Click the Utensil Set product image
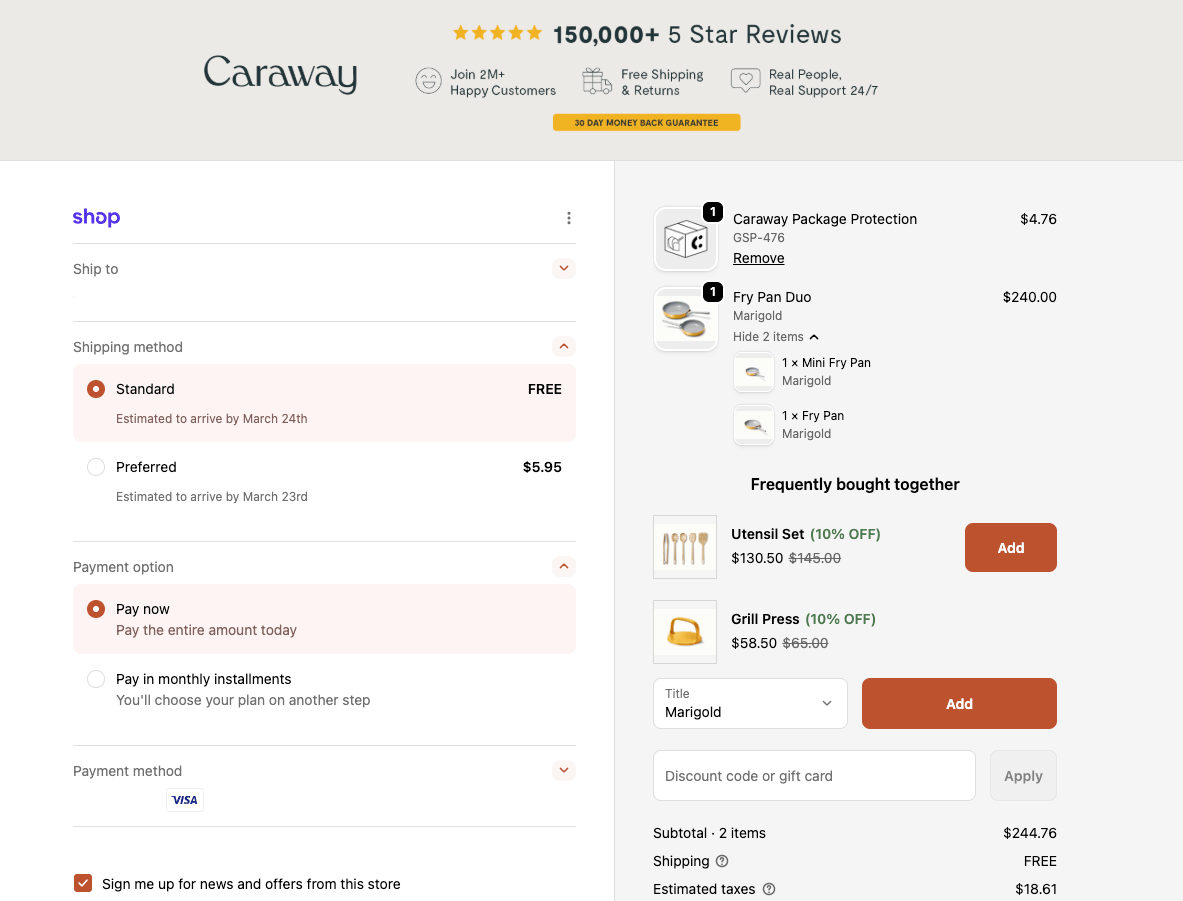This screenshot has width=1183, height=901. (x=685, y=547)
